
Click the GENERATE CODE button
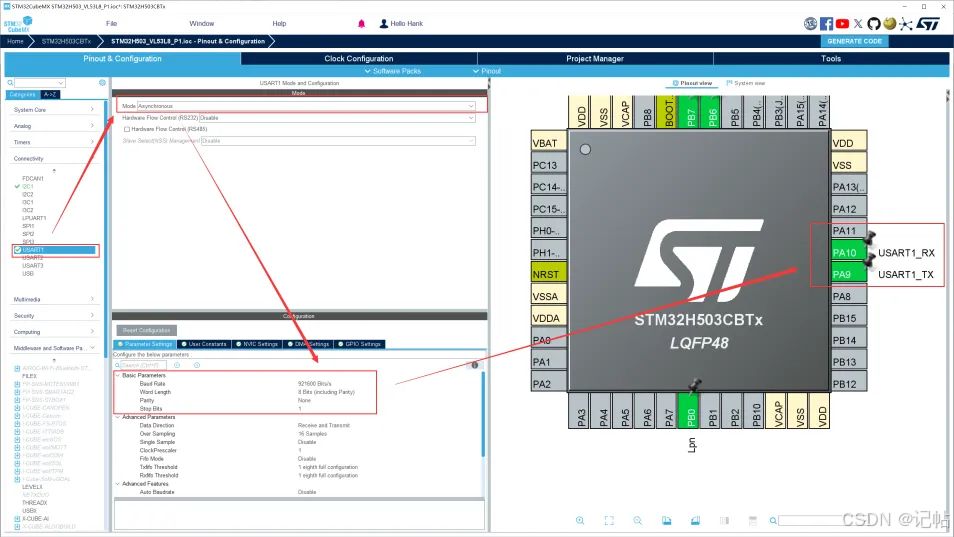(x=855, y=41)
